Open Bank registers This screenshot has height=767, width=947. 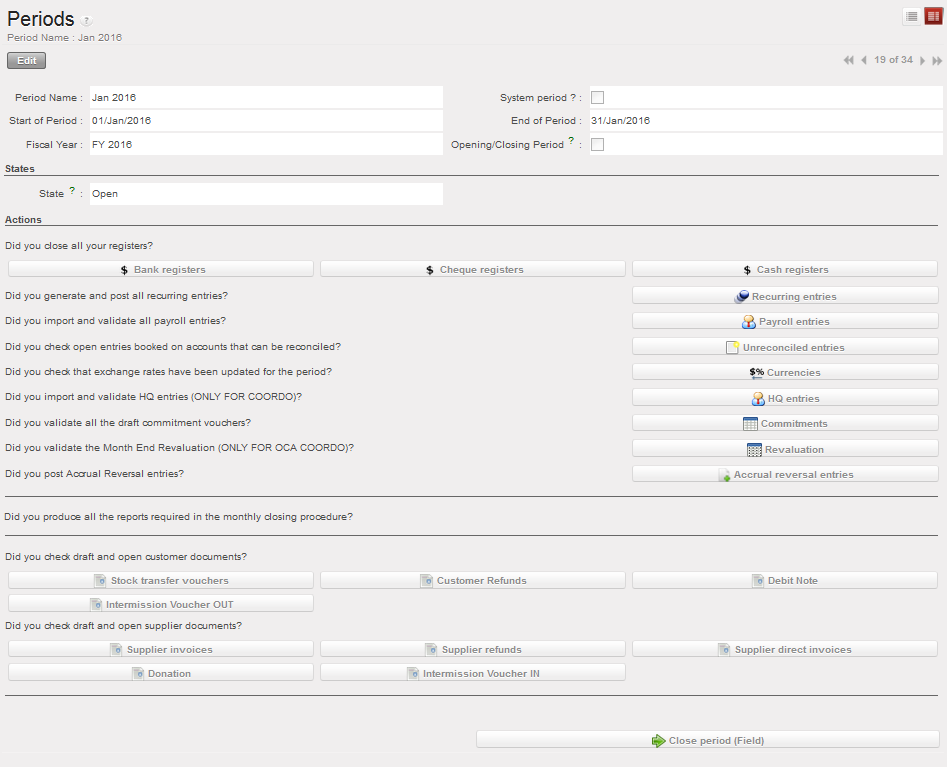click(161, 269)
